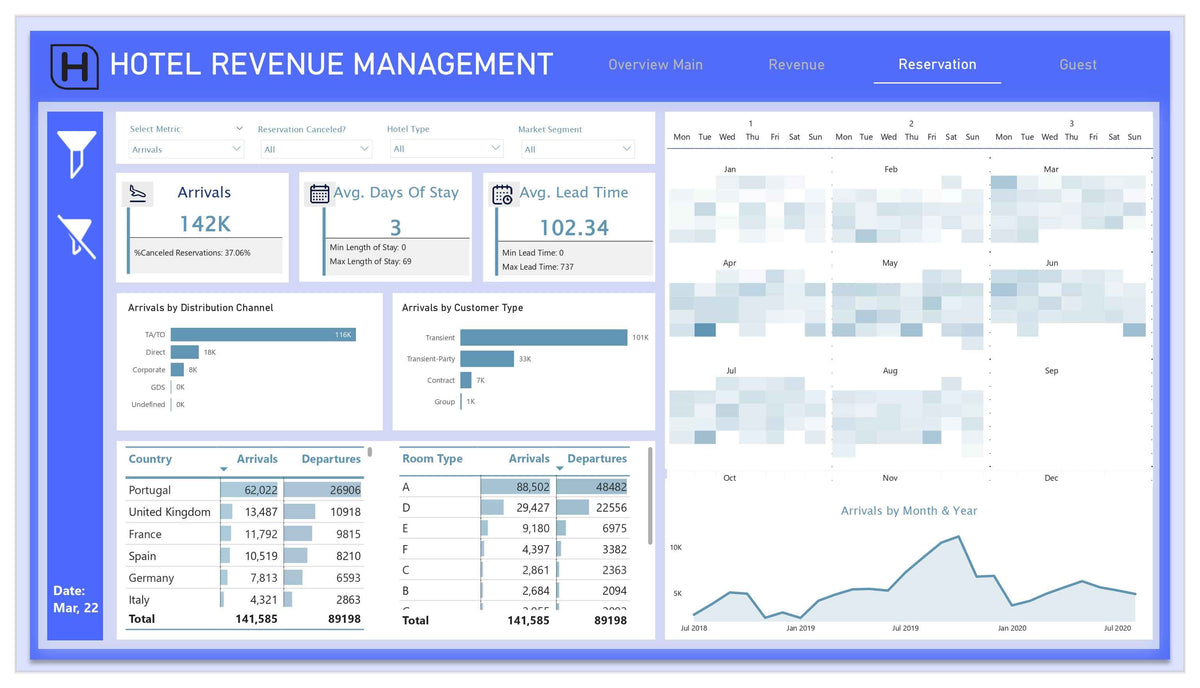Image resolution: width=1200 pixels, height=688 pixels.
Task: Click the 62,022 arrivals value
Action: point(260,490)
